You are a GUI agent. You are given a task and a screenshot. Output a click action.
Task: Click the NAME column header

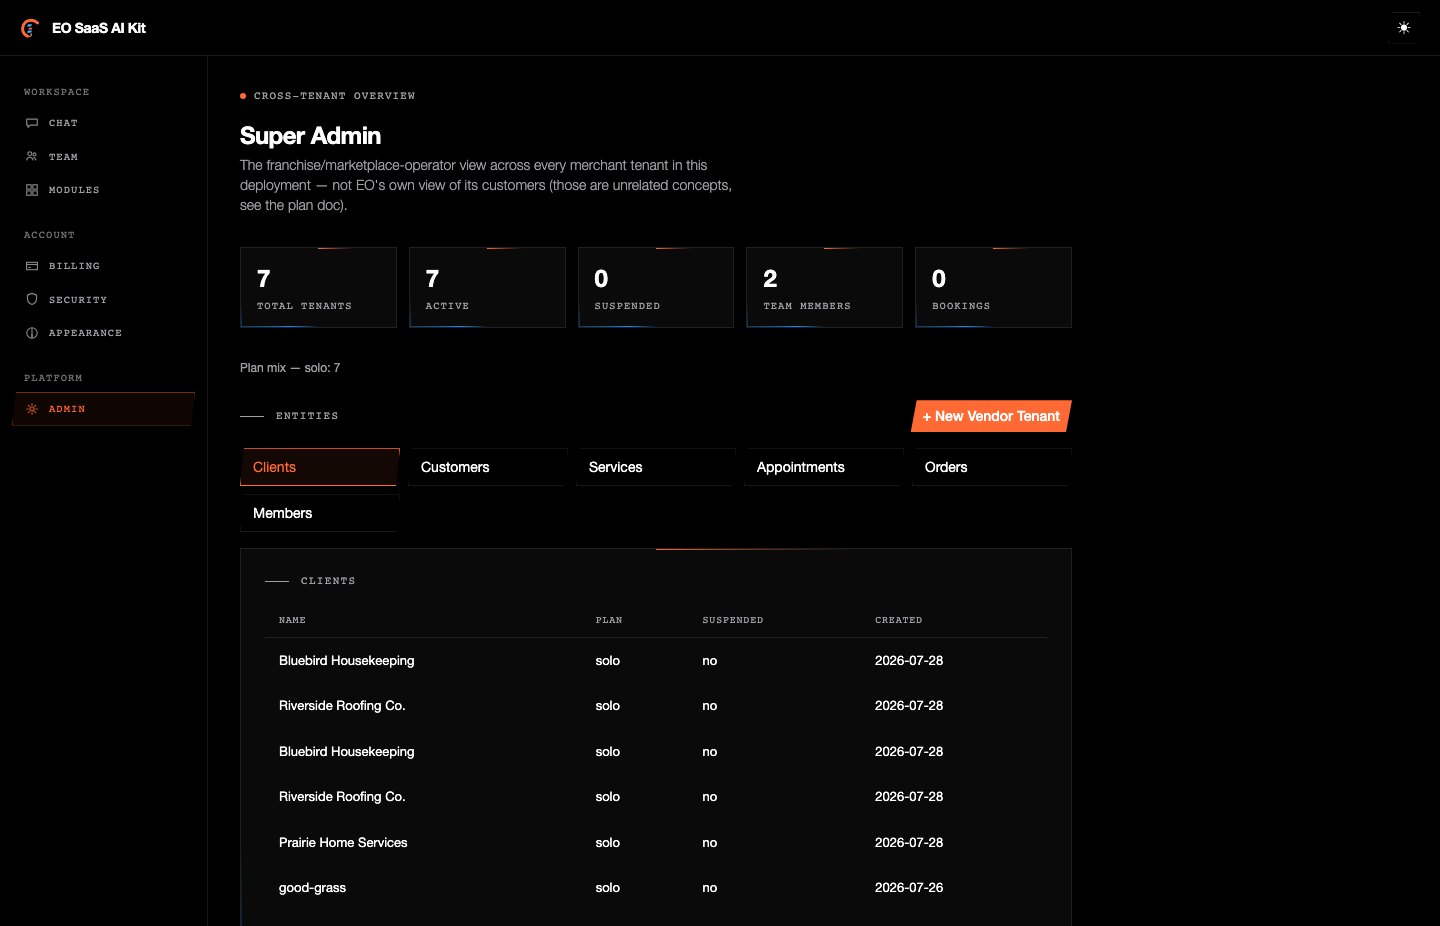click(292, 620)
